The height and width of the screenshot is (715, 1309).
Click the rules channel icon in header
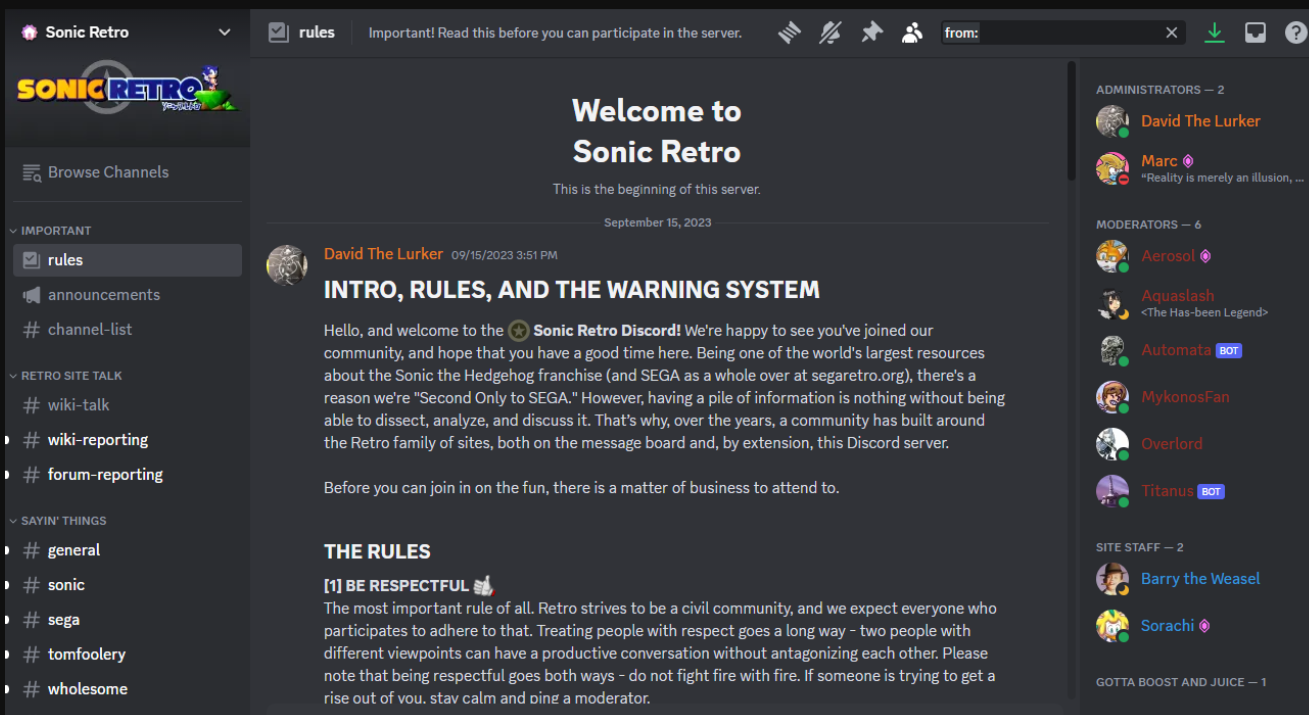point(278,32)
